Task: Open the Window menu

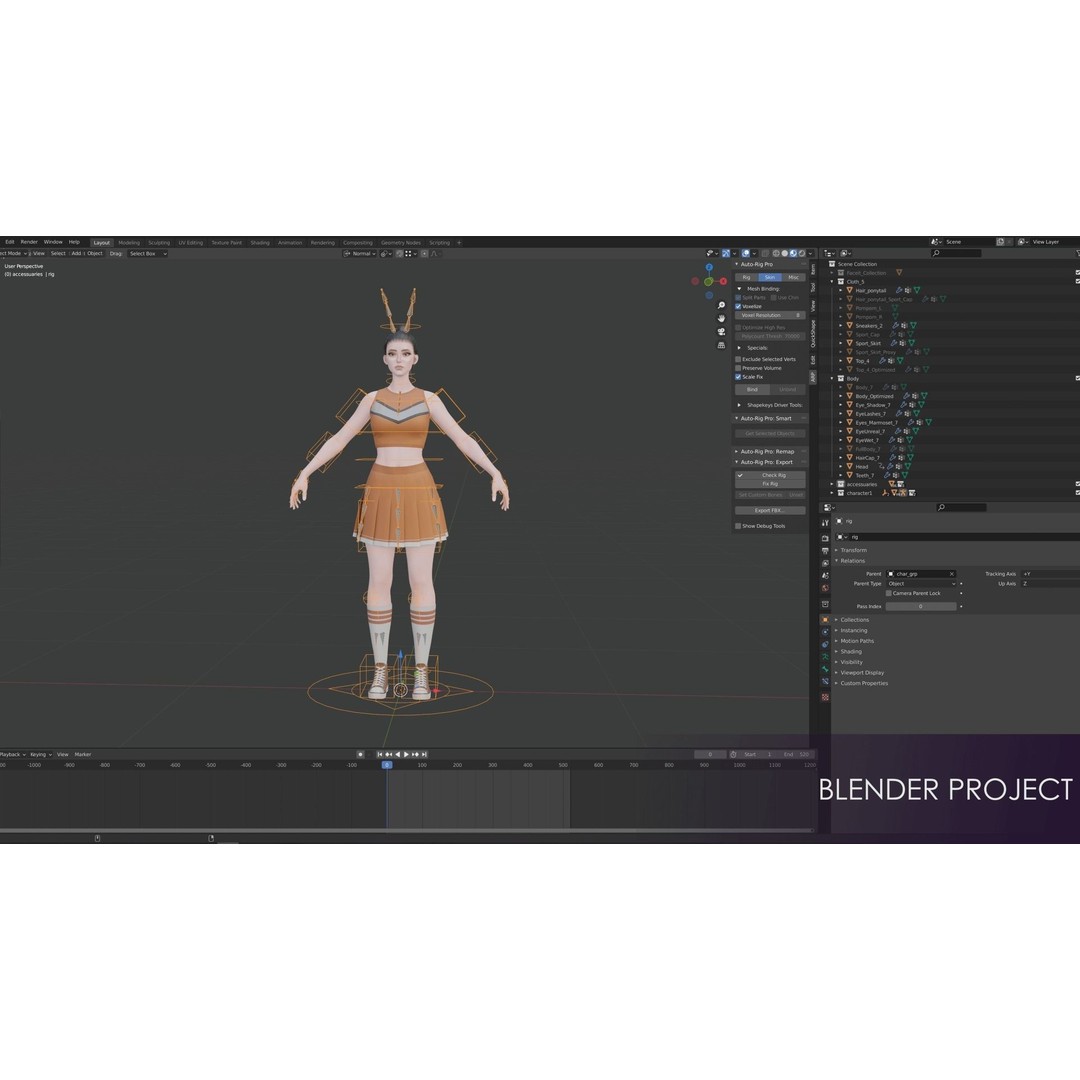Action: (53, 242)
